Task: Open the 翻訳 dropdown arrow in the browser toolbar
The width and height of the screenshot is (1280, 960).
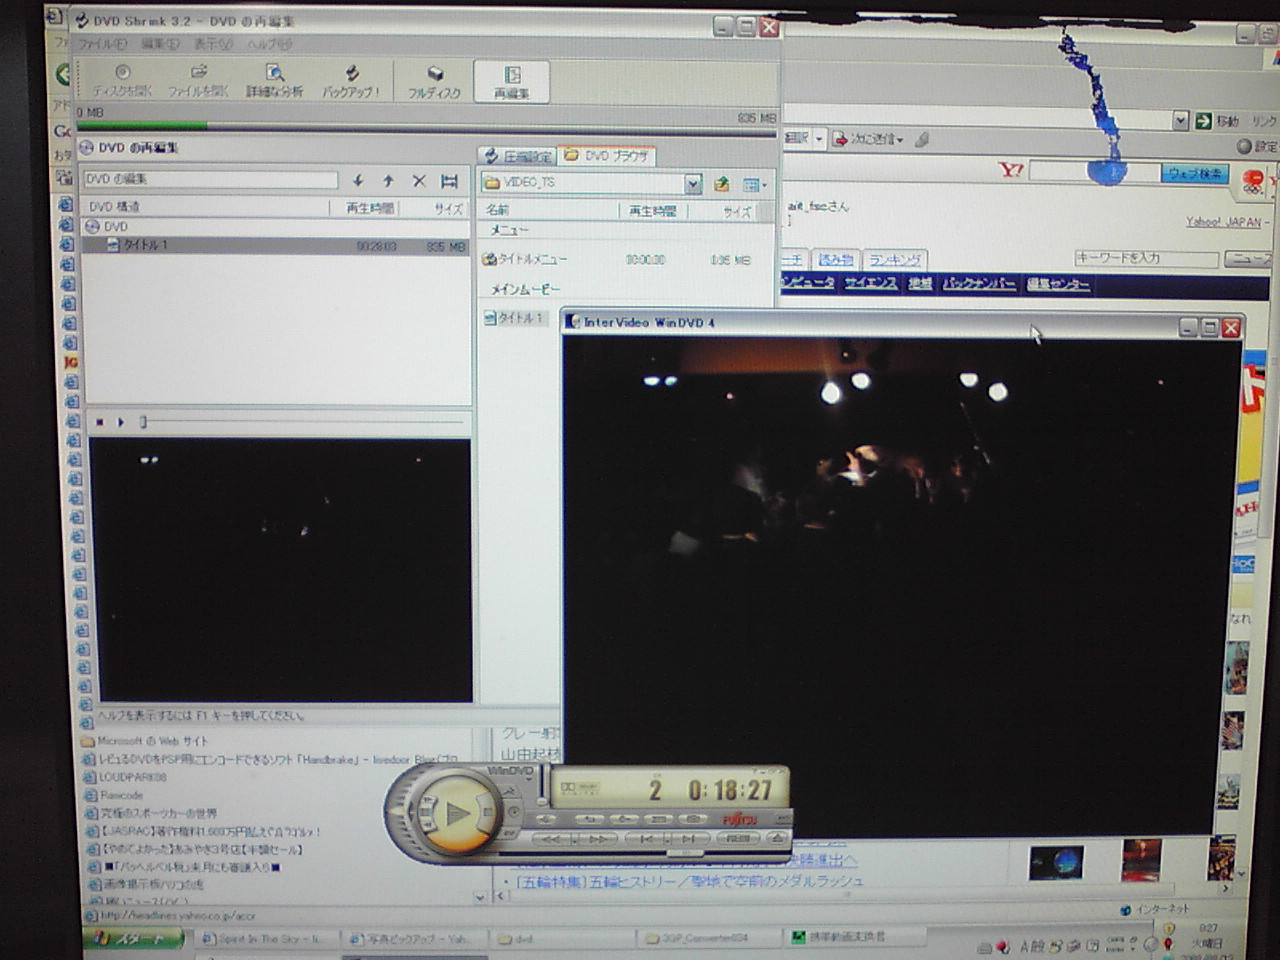Action: point(819,138)
